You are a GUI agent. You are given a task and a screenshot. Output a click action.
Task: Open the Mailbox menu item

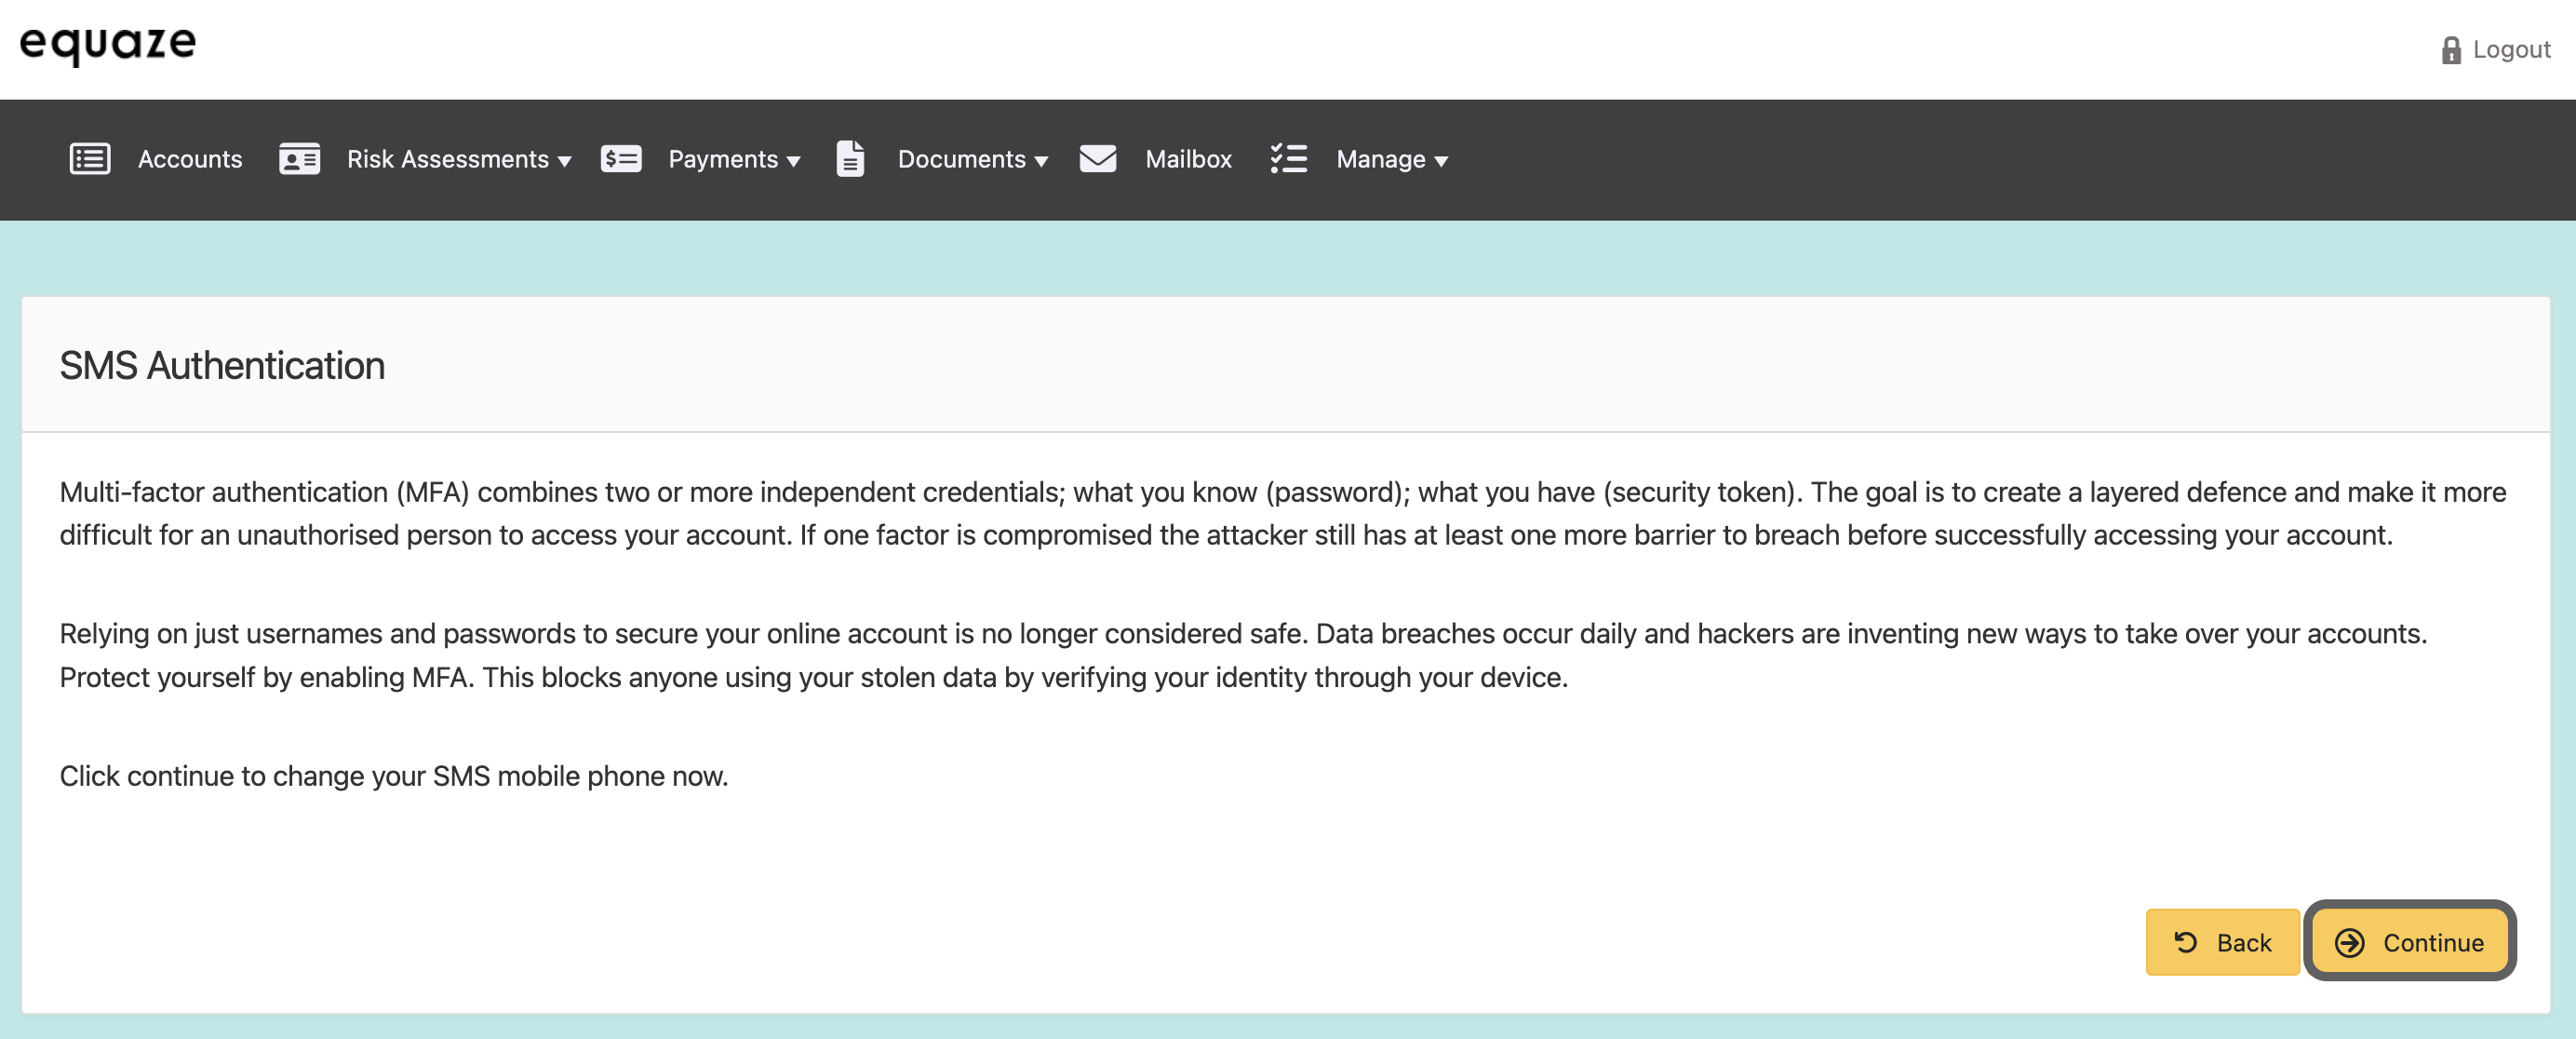pos(1188,159)
